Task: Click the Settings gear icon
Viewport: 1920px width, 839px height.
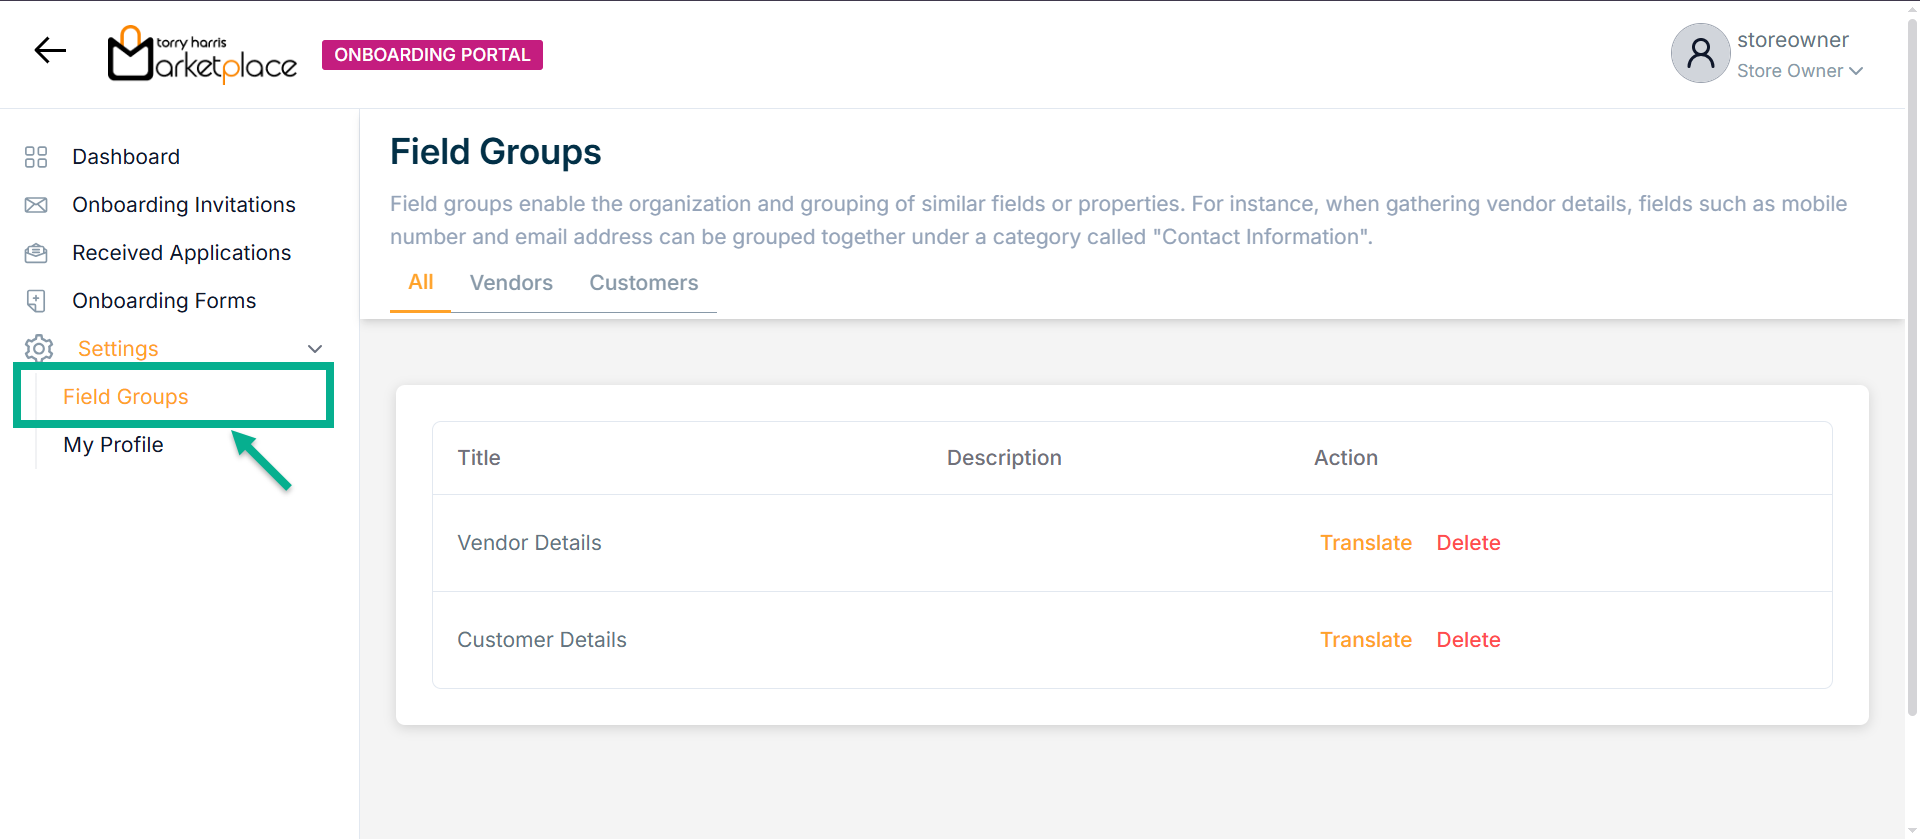Action: 39,349
